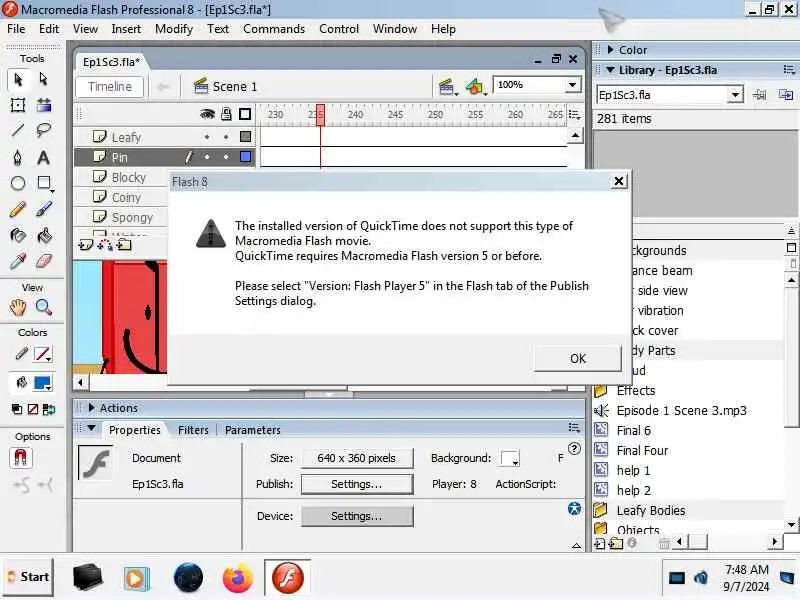Viewport: 800px width, 600px height.
Task: Toggle show all layers as outlines
Action: point(245,114)
